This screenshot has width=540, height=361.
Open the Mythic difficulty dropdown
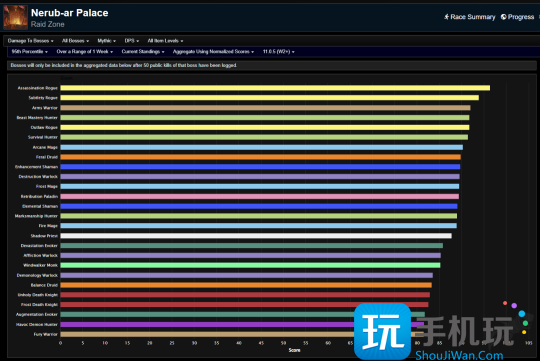click(x=106, y=41)
